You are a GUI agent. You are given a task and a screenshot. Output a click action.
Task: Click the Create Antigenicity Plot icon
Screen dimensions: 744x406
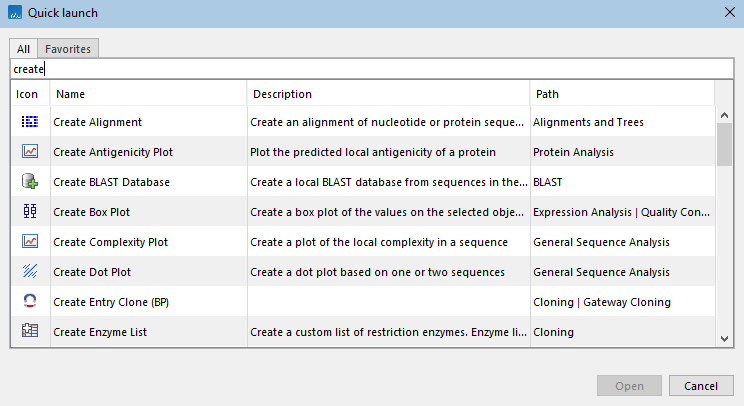(x=30, y=151)
